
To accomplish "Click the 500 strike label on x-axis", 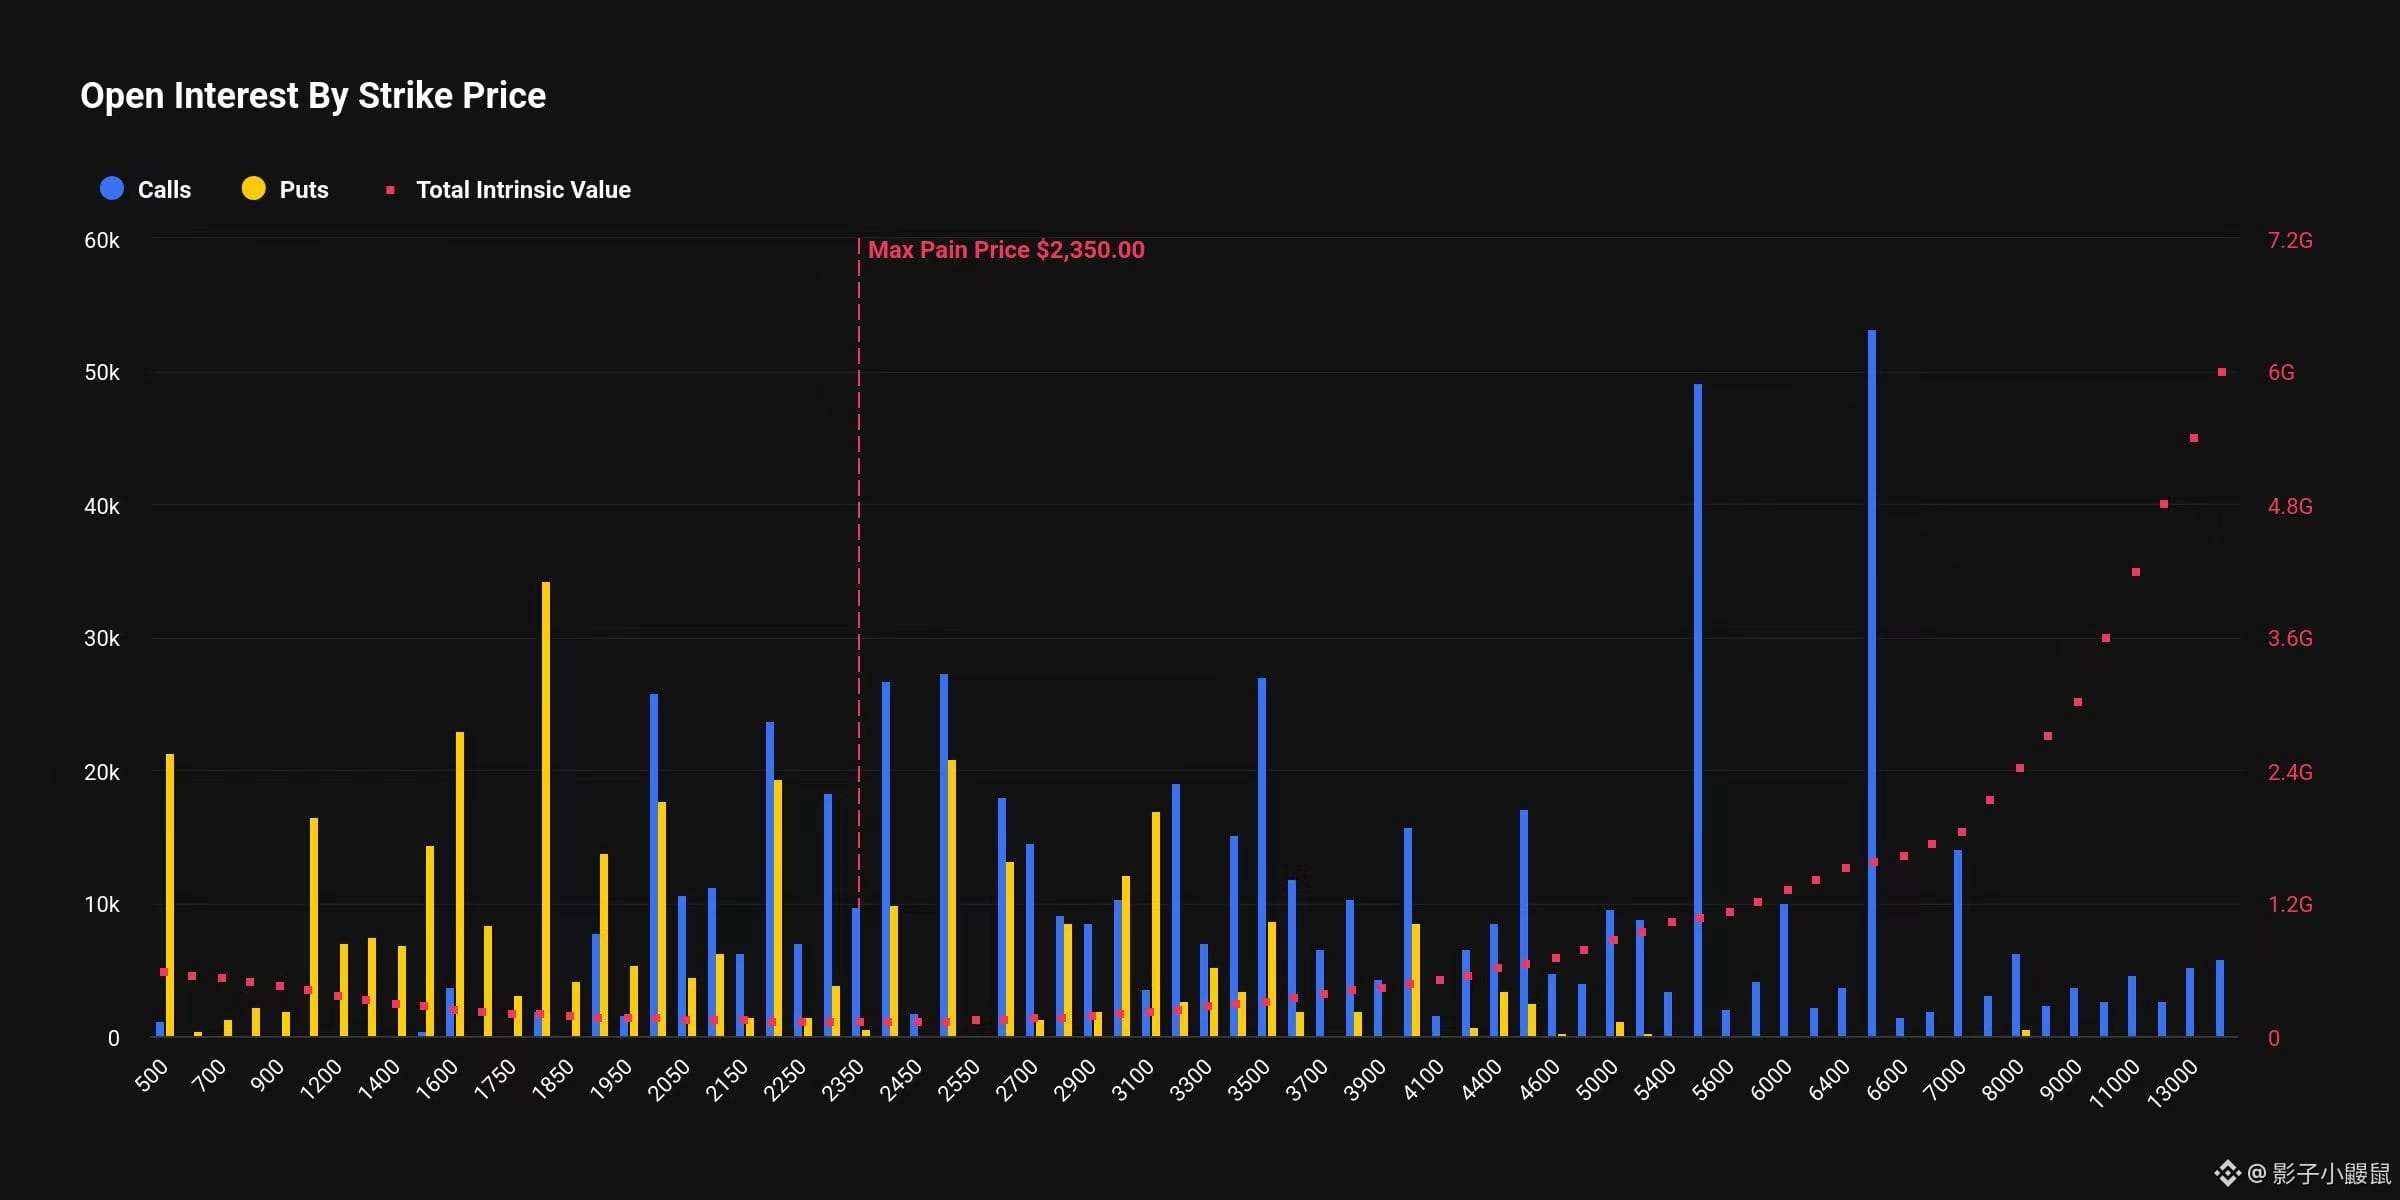I will pyautogui.click(x=153, y=1076).
